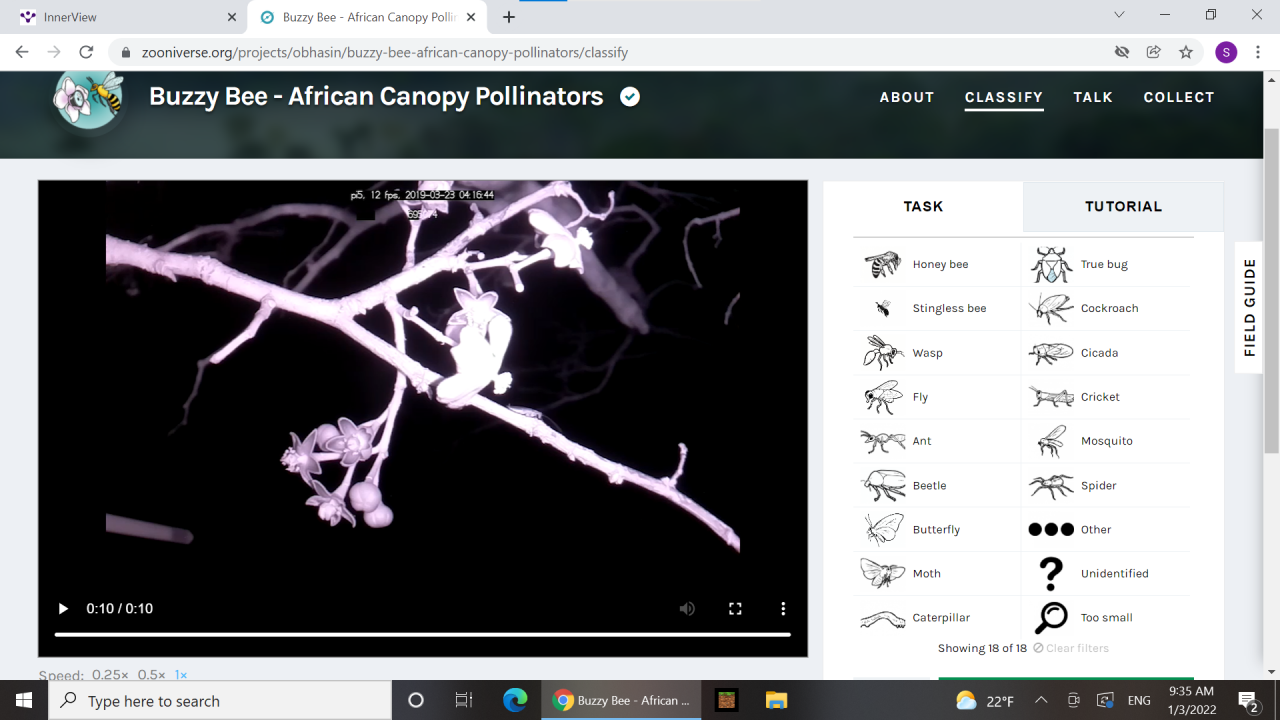
Task: Set playback speed to 1×
Action: 181,675
